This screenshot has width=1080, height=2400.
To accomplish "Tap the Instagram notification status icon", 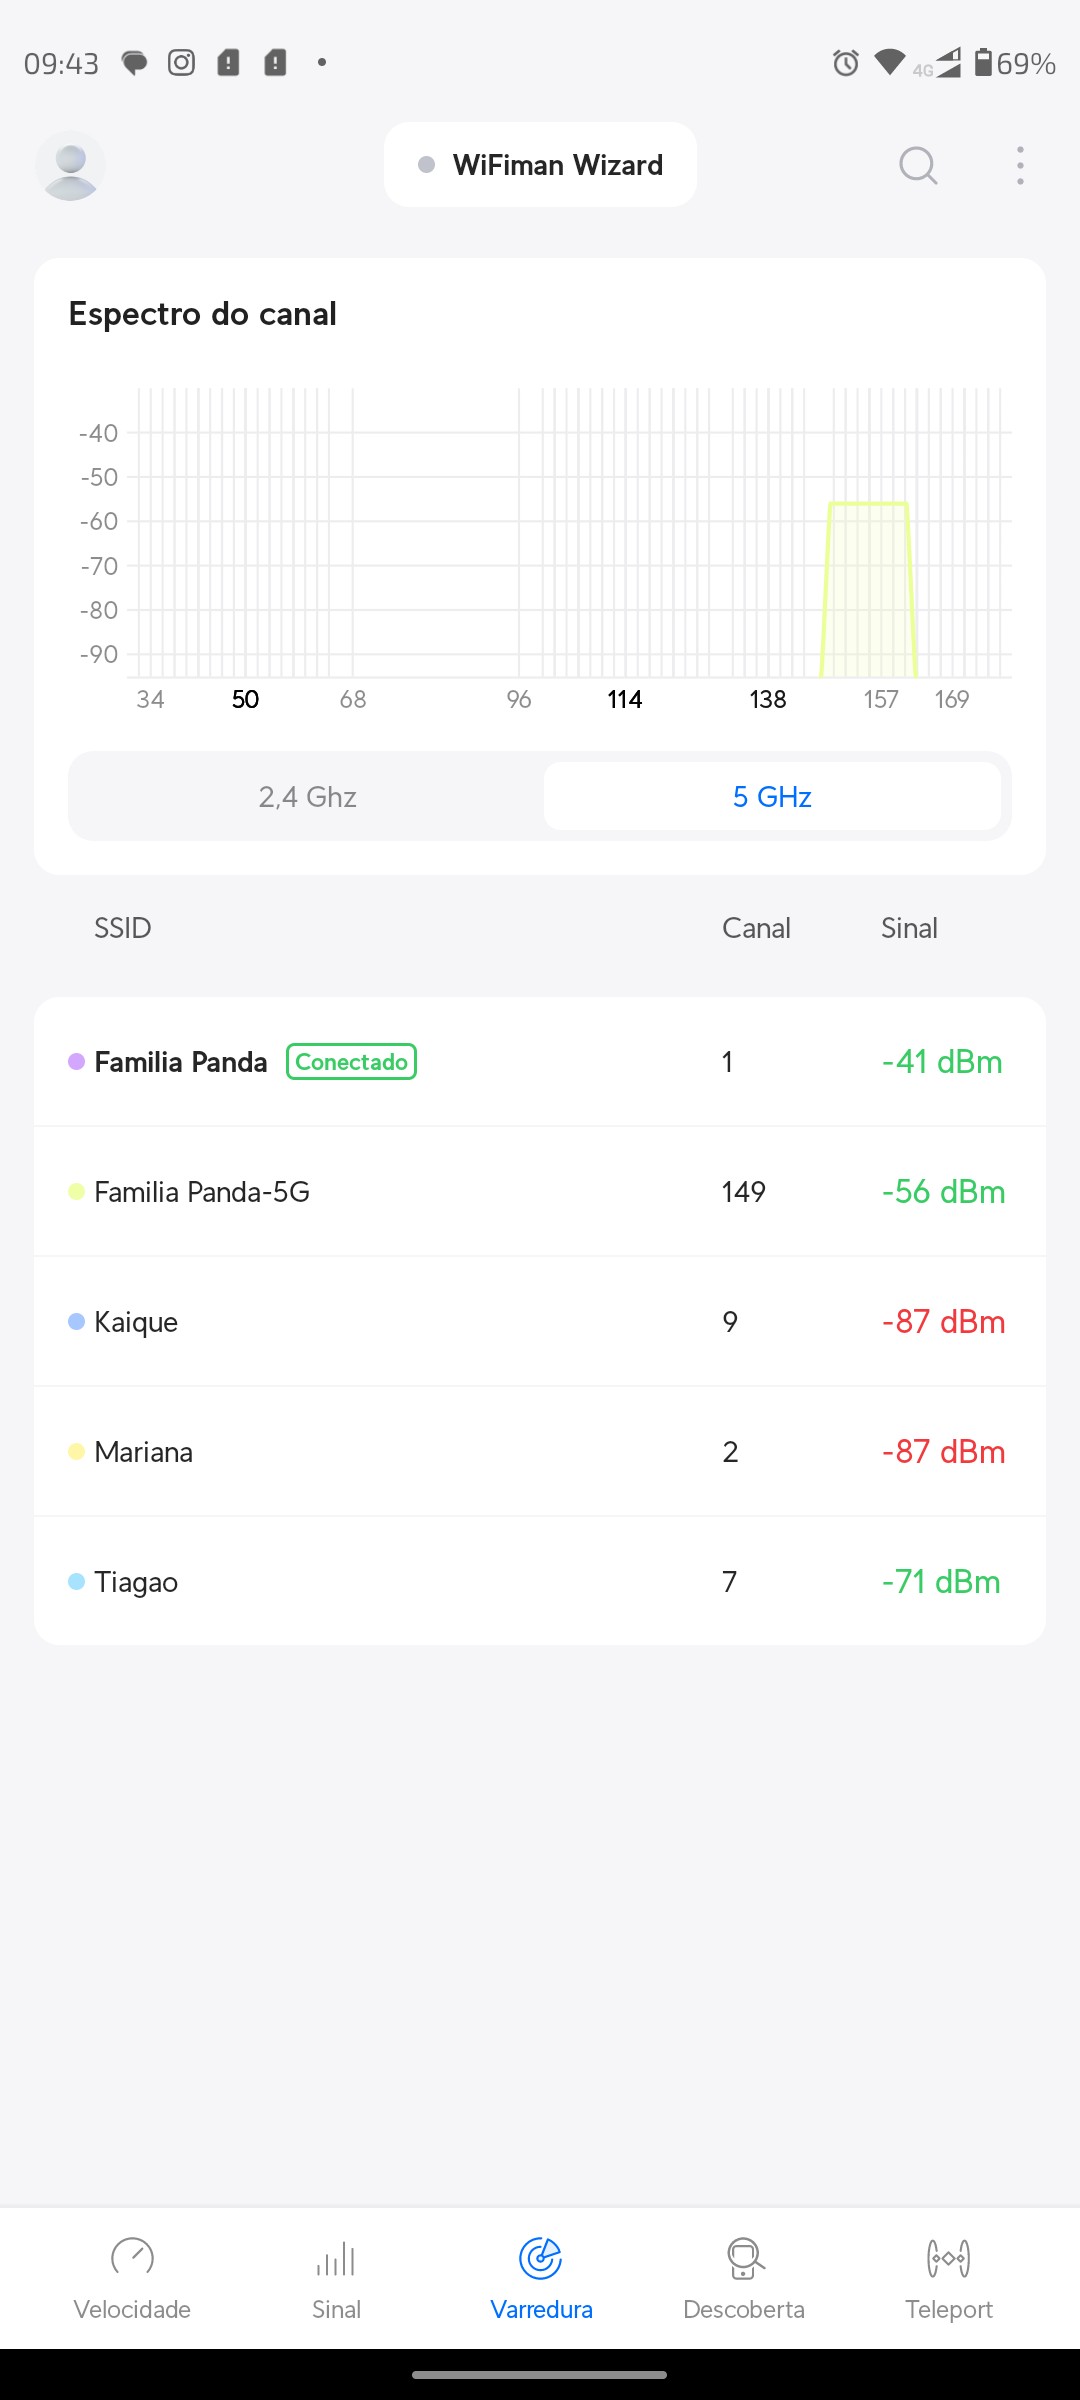I will pyautogui.click(x=181, y=63).
